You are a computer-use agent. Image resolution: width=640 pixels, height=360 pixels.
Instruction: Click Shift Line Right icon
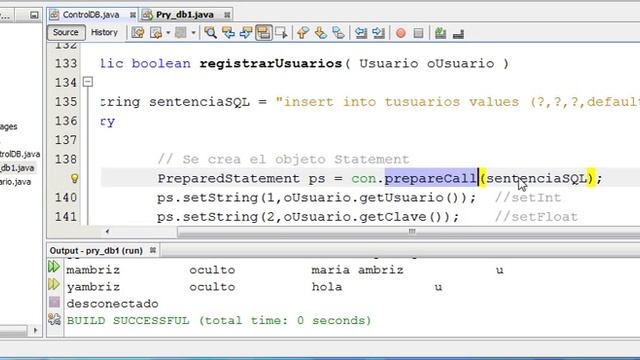tap(378, 33)
